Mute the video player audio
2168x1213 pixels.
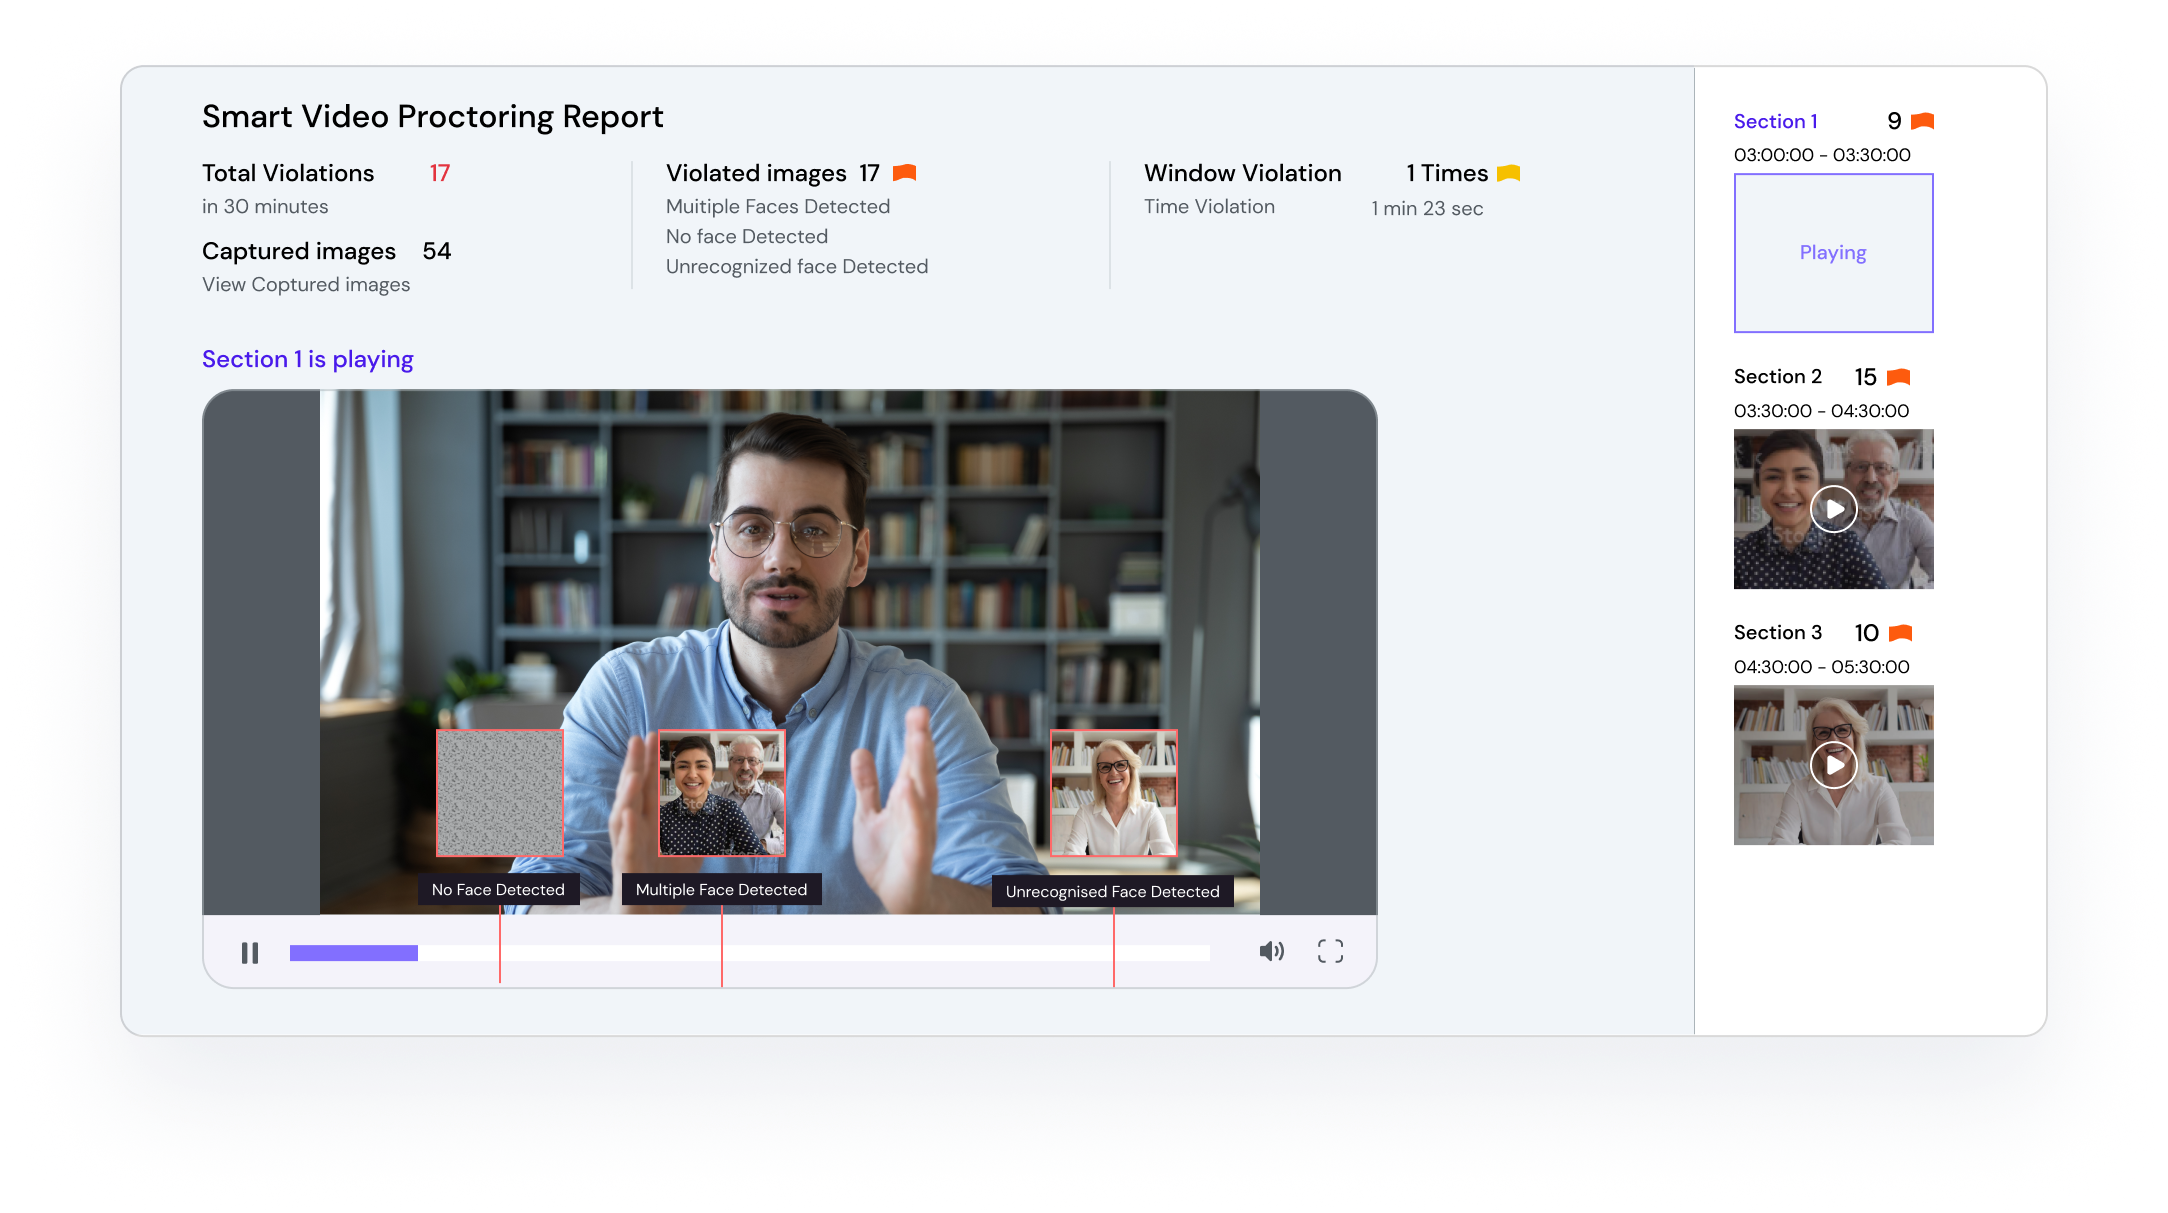(x=1272, y=951)
